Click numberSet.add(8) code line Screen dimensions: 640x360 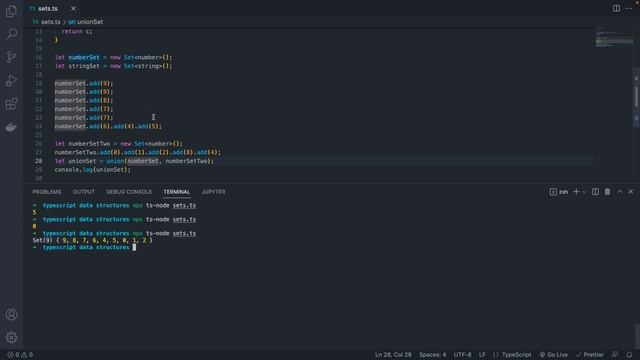[84, 100]
